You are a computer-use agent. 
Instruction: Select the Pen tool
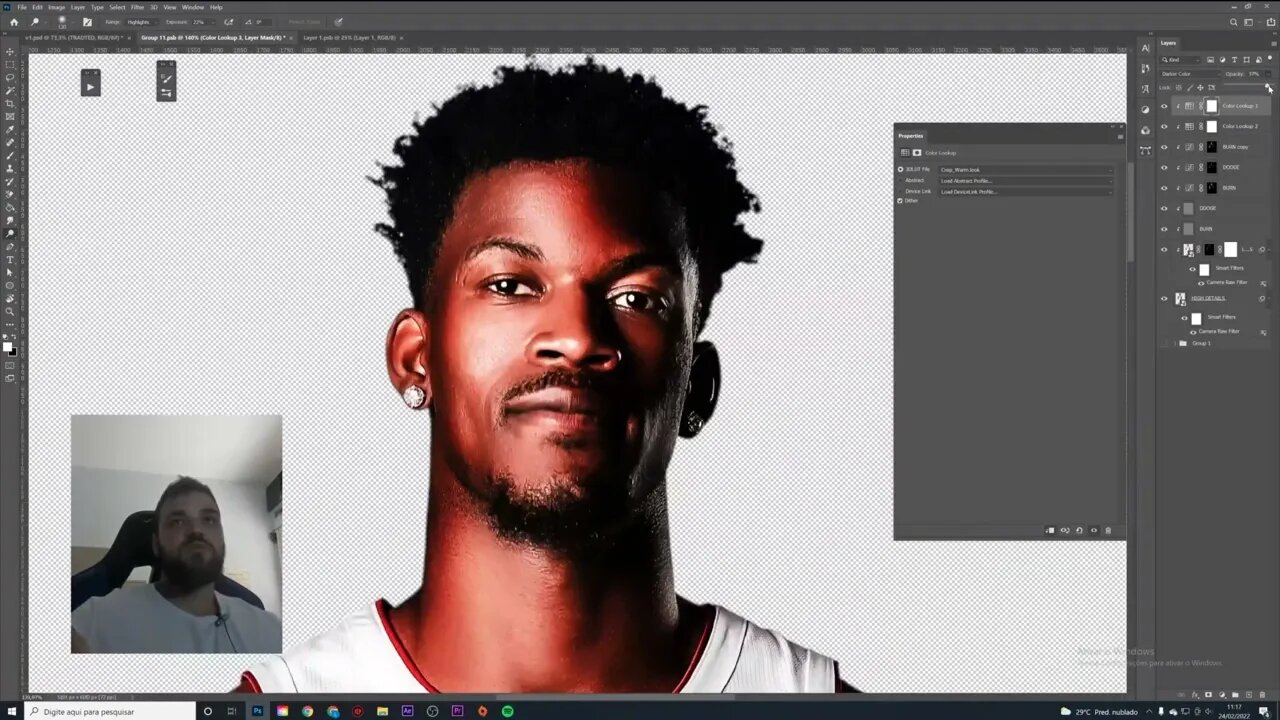click(10, 246)
